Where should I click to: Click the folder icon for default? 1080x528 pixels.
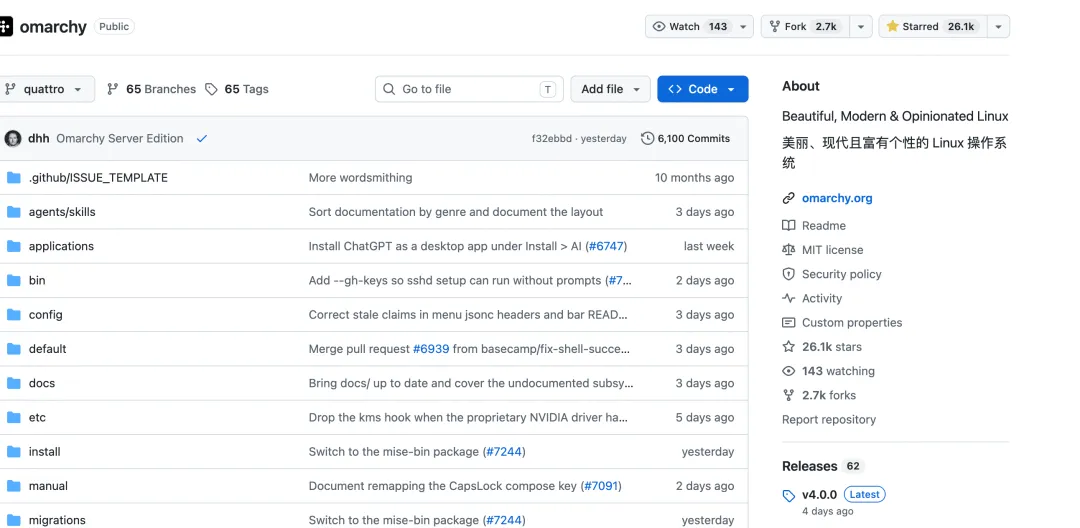click(x=14, y=348)
